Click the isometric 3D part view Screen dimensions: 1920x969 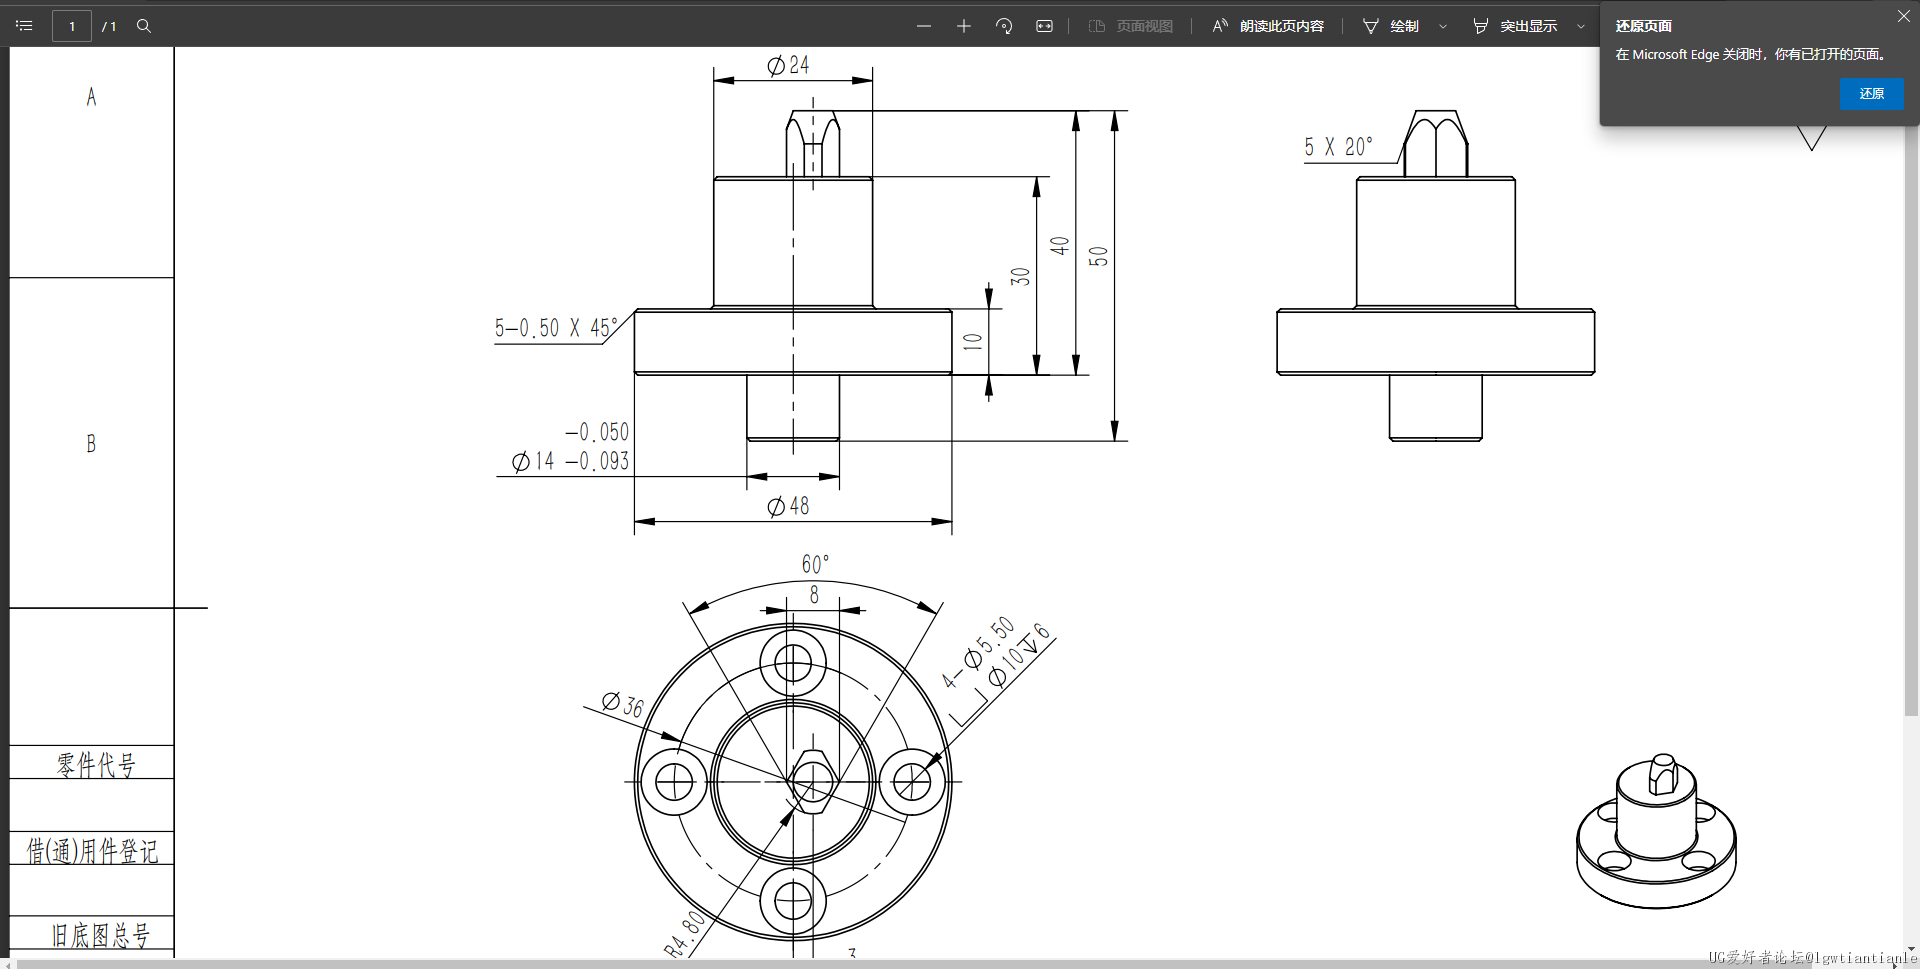click(1656, 832)
